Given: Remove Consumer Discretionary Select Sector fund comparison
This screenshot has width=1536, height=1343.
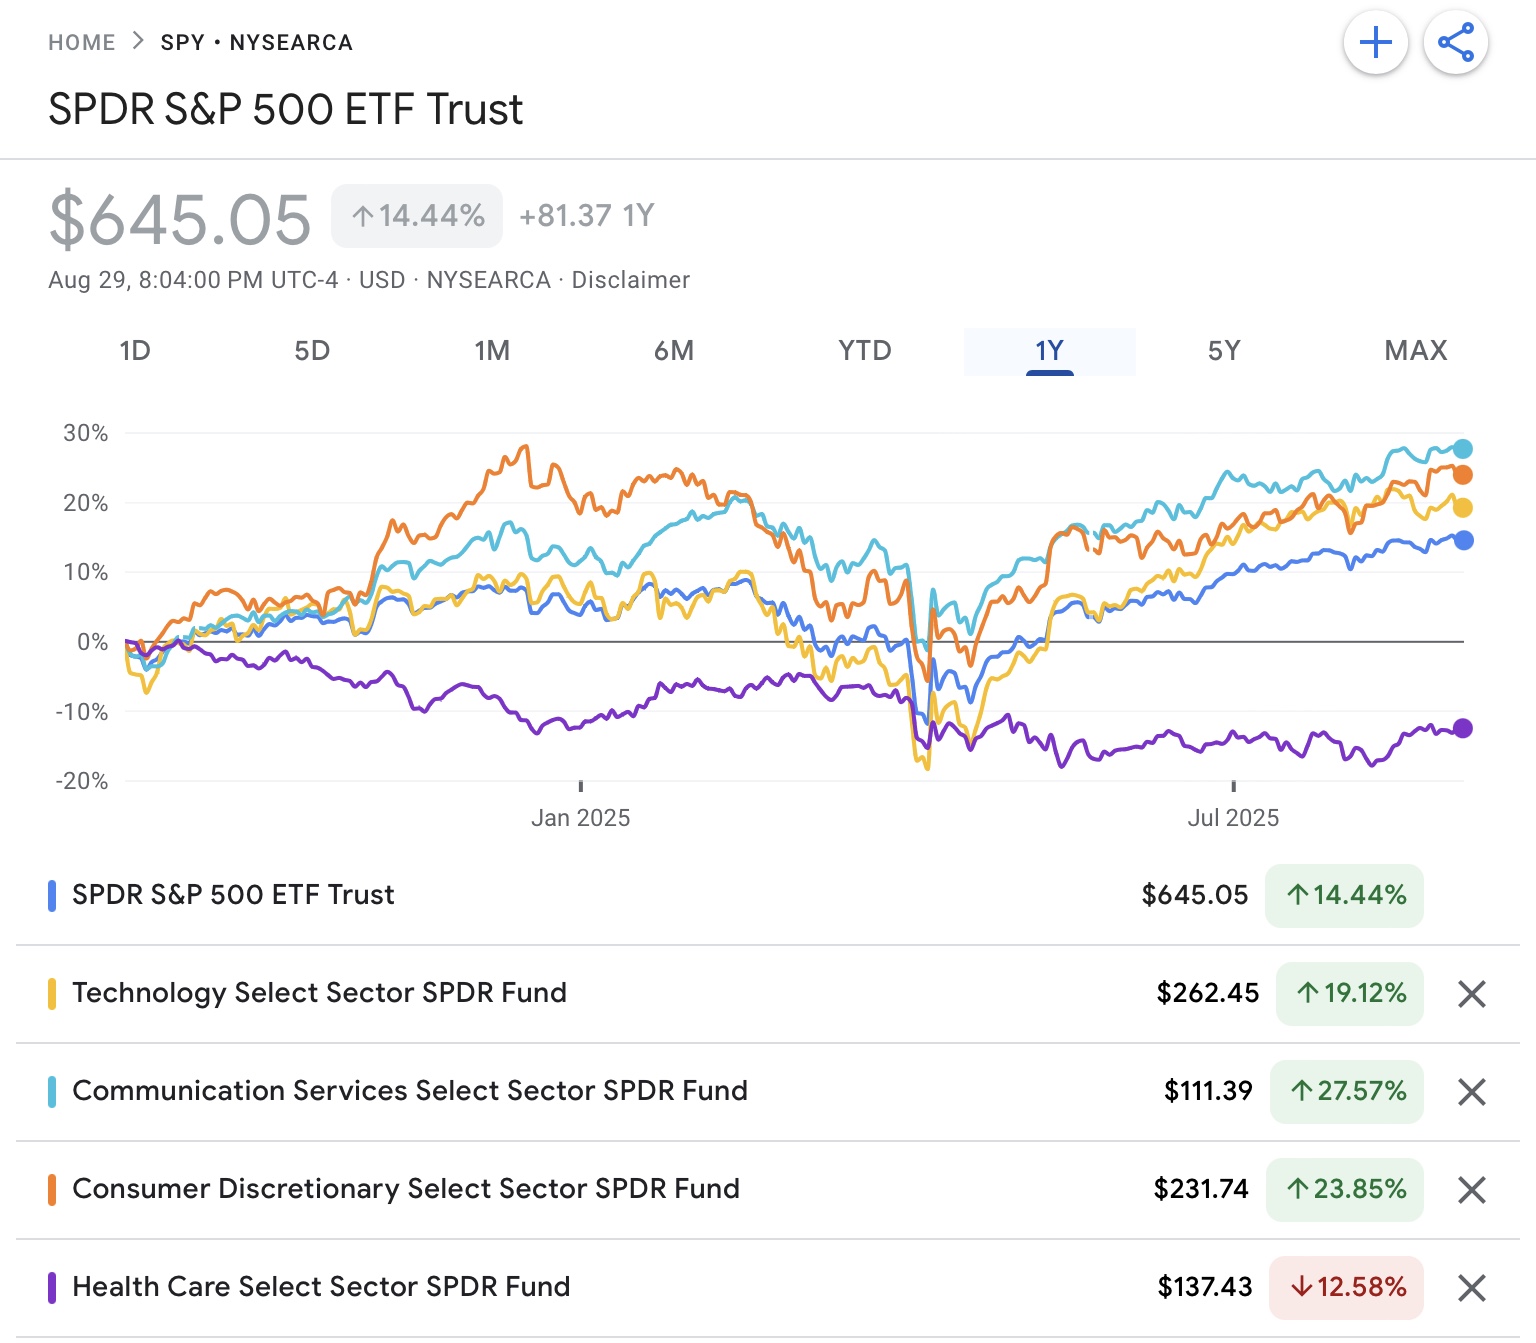Looking at the screenshot, I should (x=1471, y=1190).
